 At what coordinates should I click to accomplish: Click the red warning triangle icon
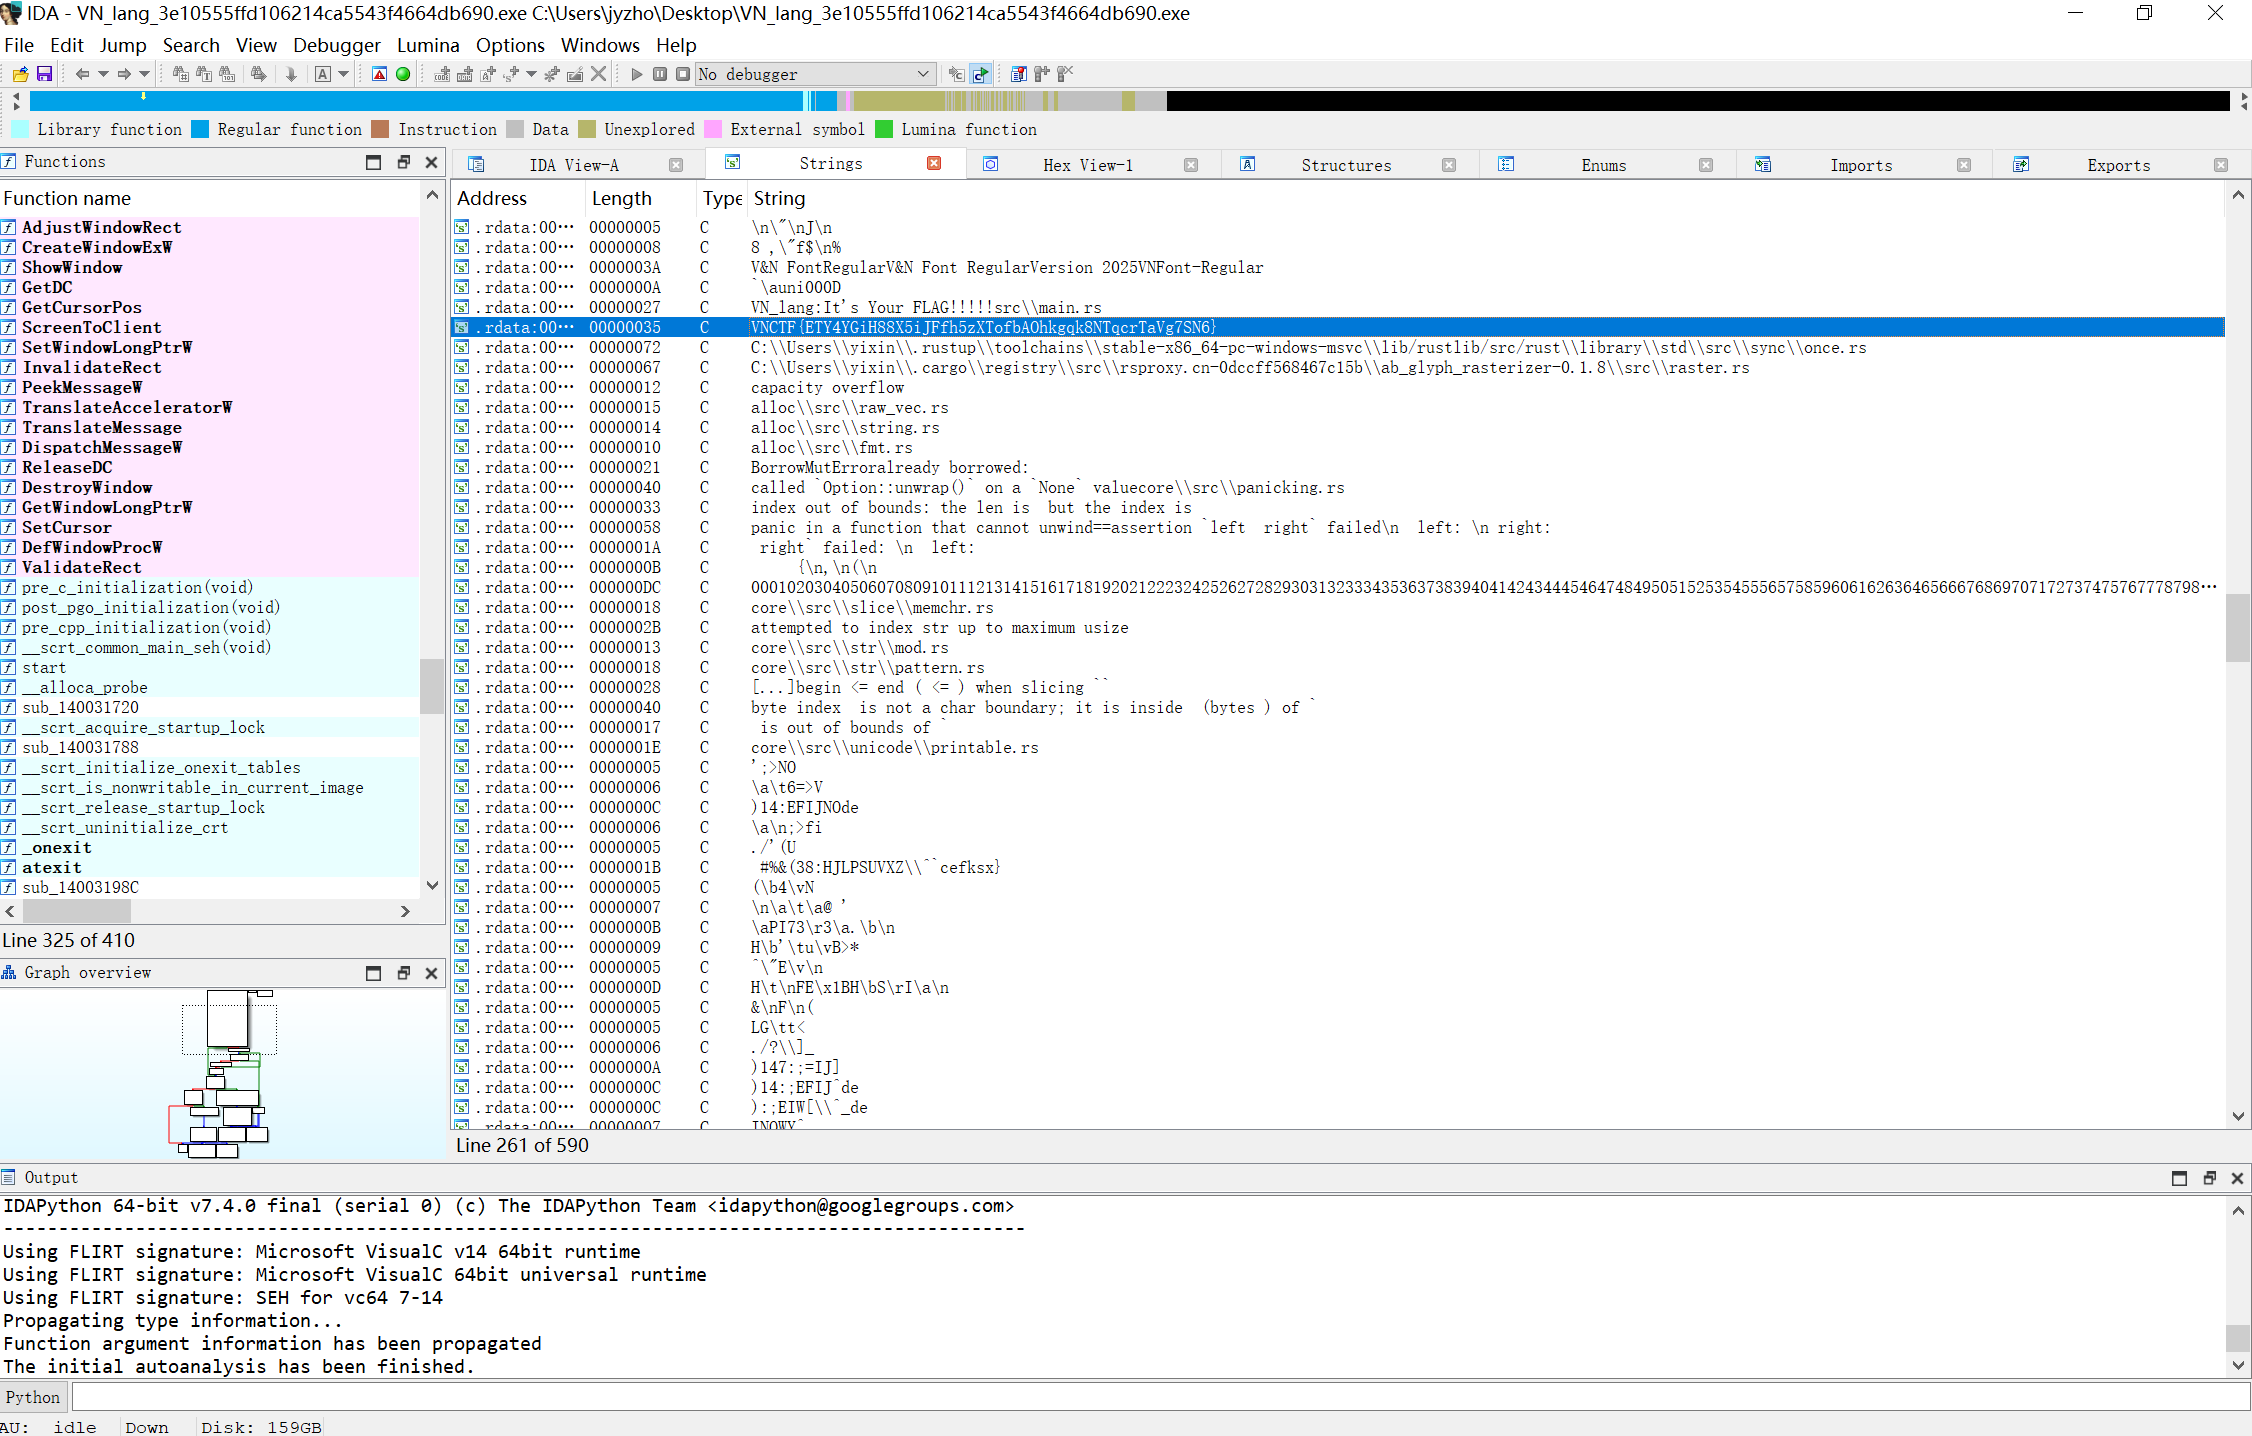[379, 74]
